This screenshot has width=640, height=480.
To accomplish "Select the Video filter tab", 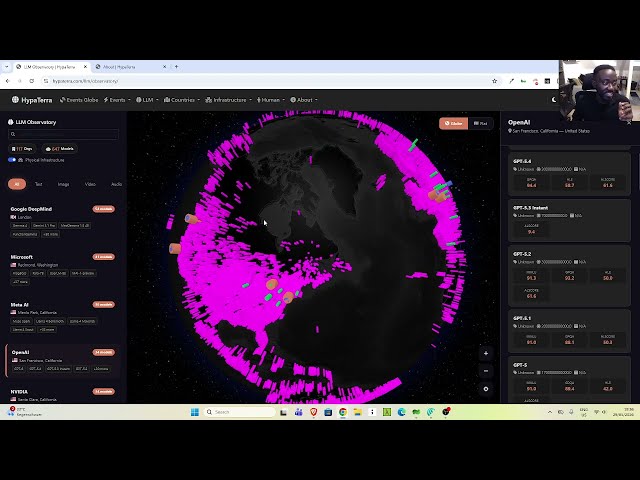I will click(x=90, y=184).
